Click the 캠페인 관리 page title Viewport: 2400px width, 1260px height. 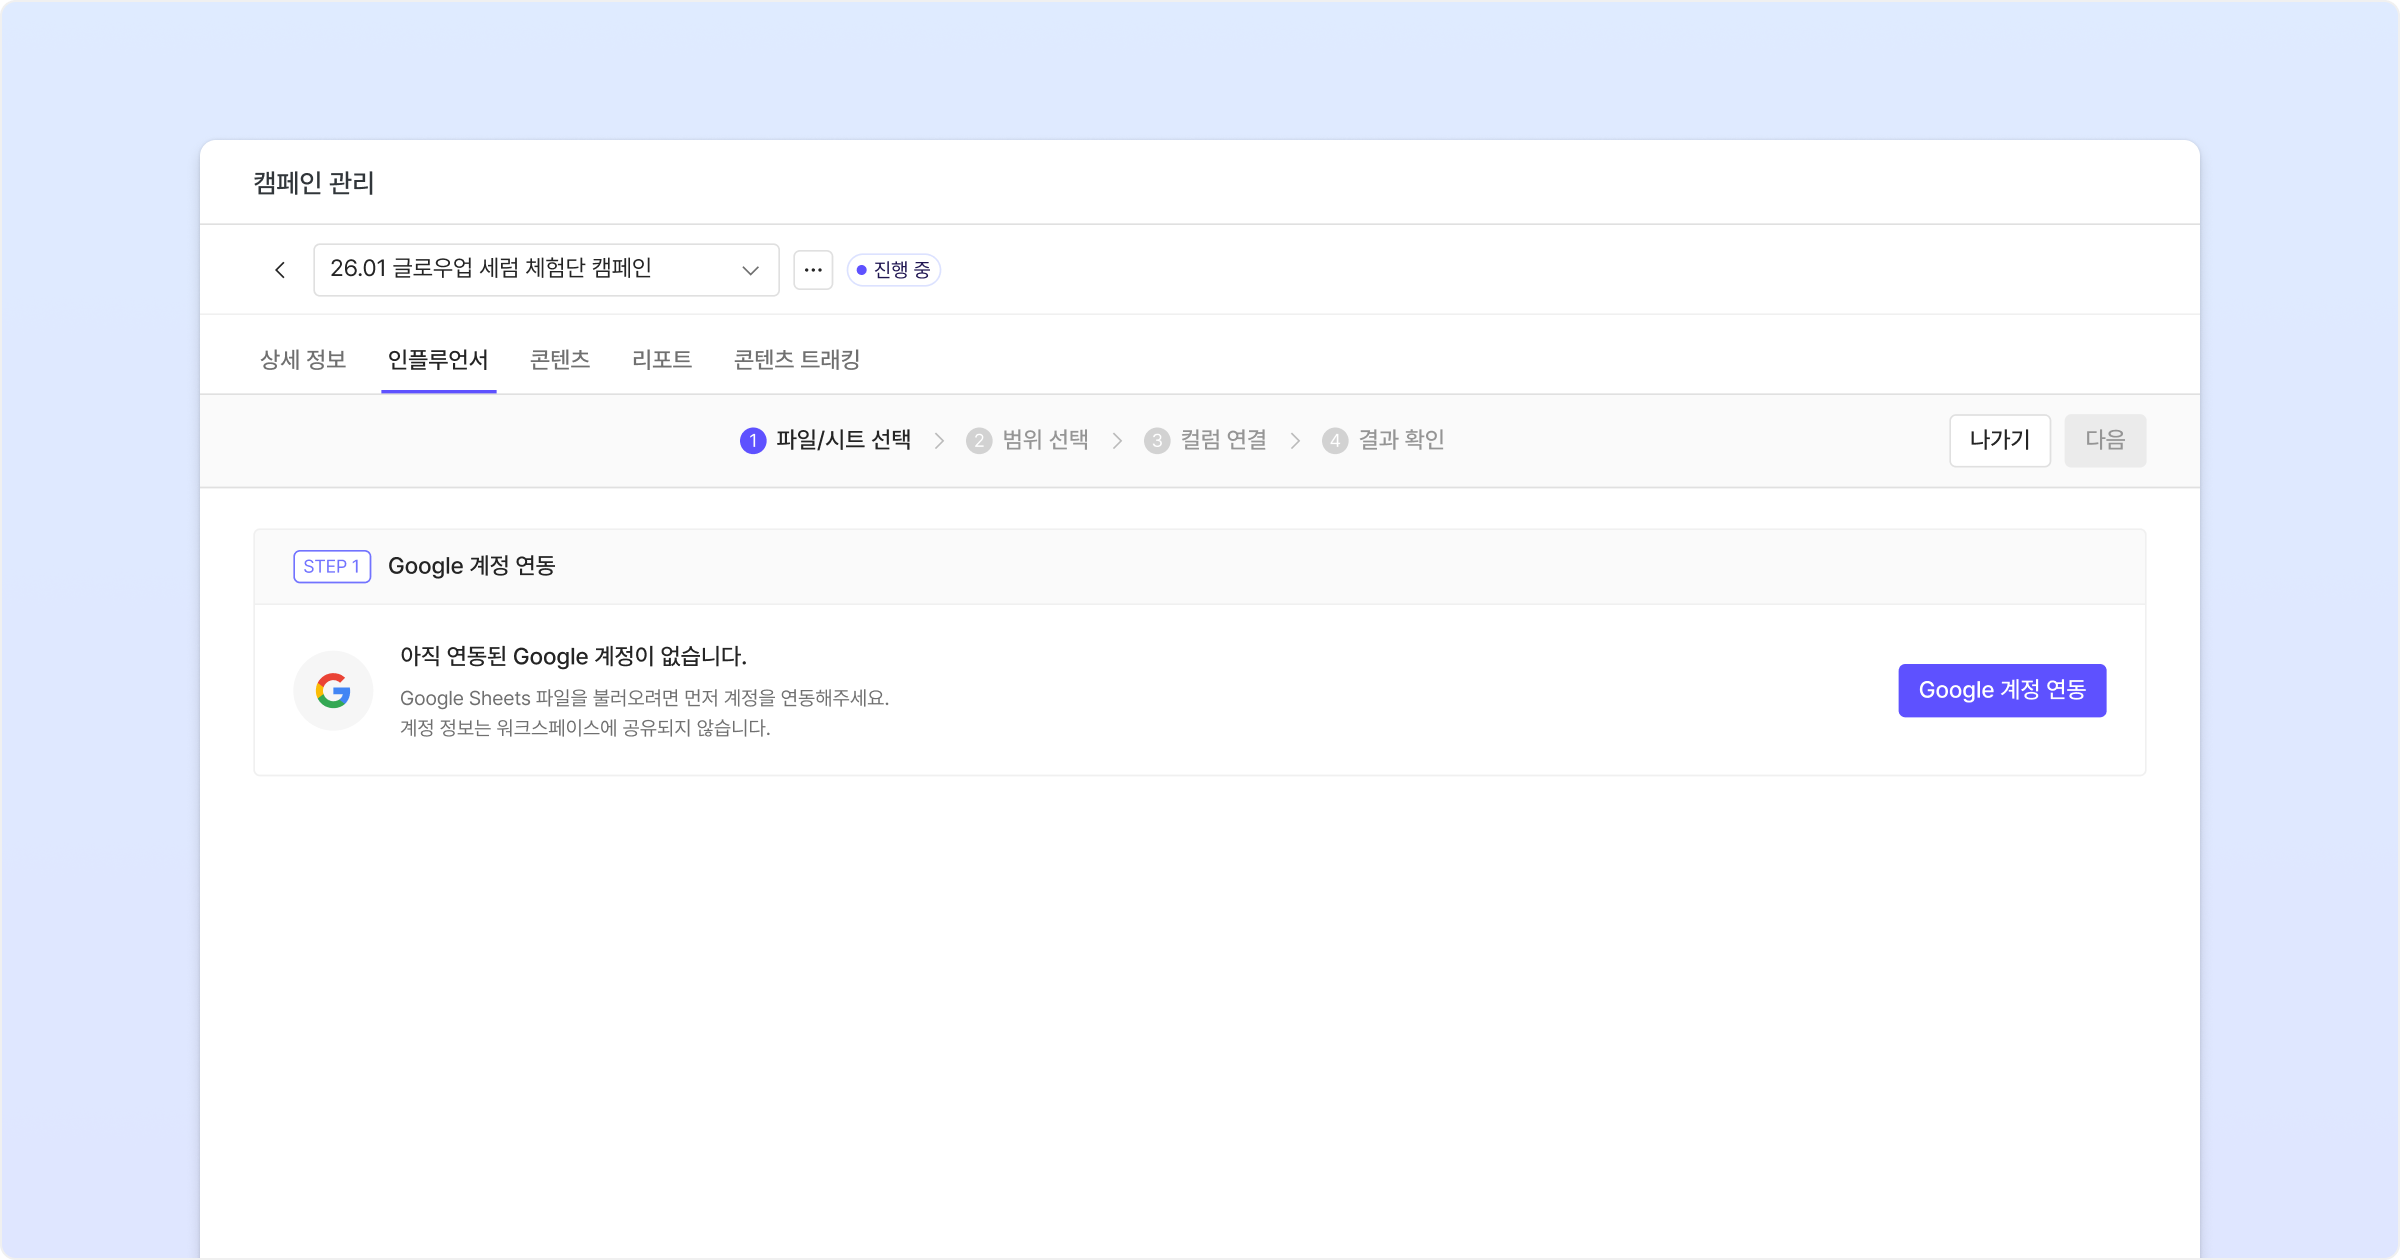pos(314,183)
